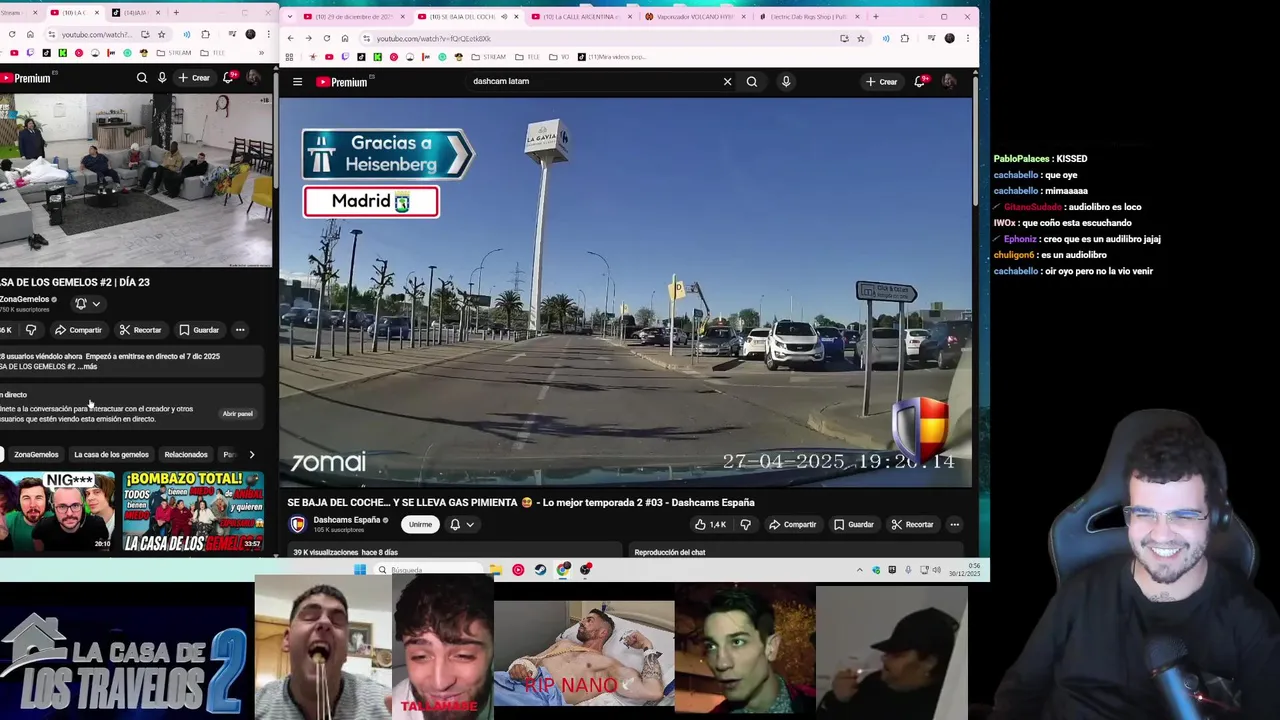Mute audio on 'SE BAJA DEL COCHE' tab
Screen dimensions: 1280x720
503,16
